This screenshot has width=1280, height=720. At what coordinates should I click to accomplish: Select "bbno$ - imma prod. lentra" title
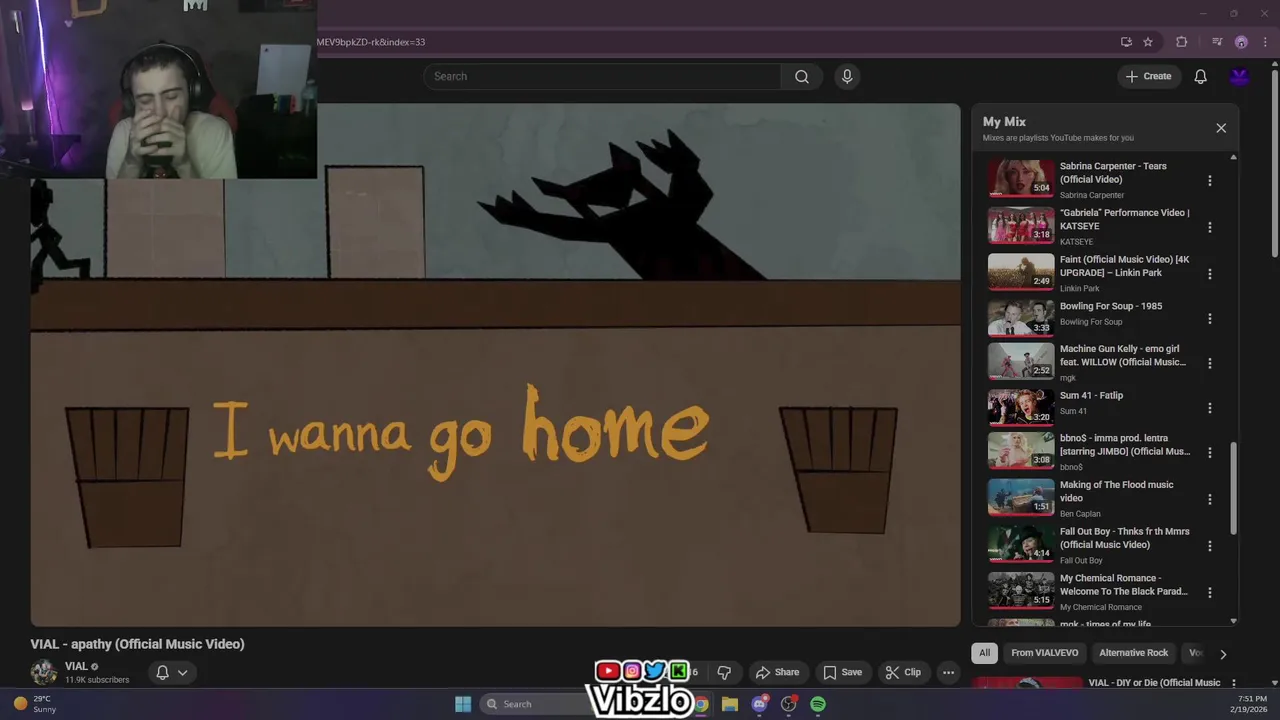click(x=1124, y=445)
